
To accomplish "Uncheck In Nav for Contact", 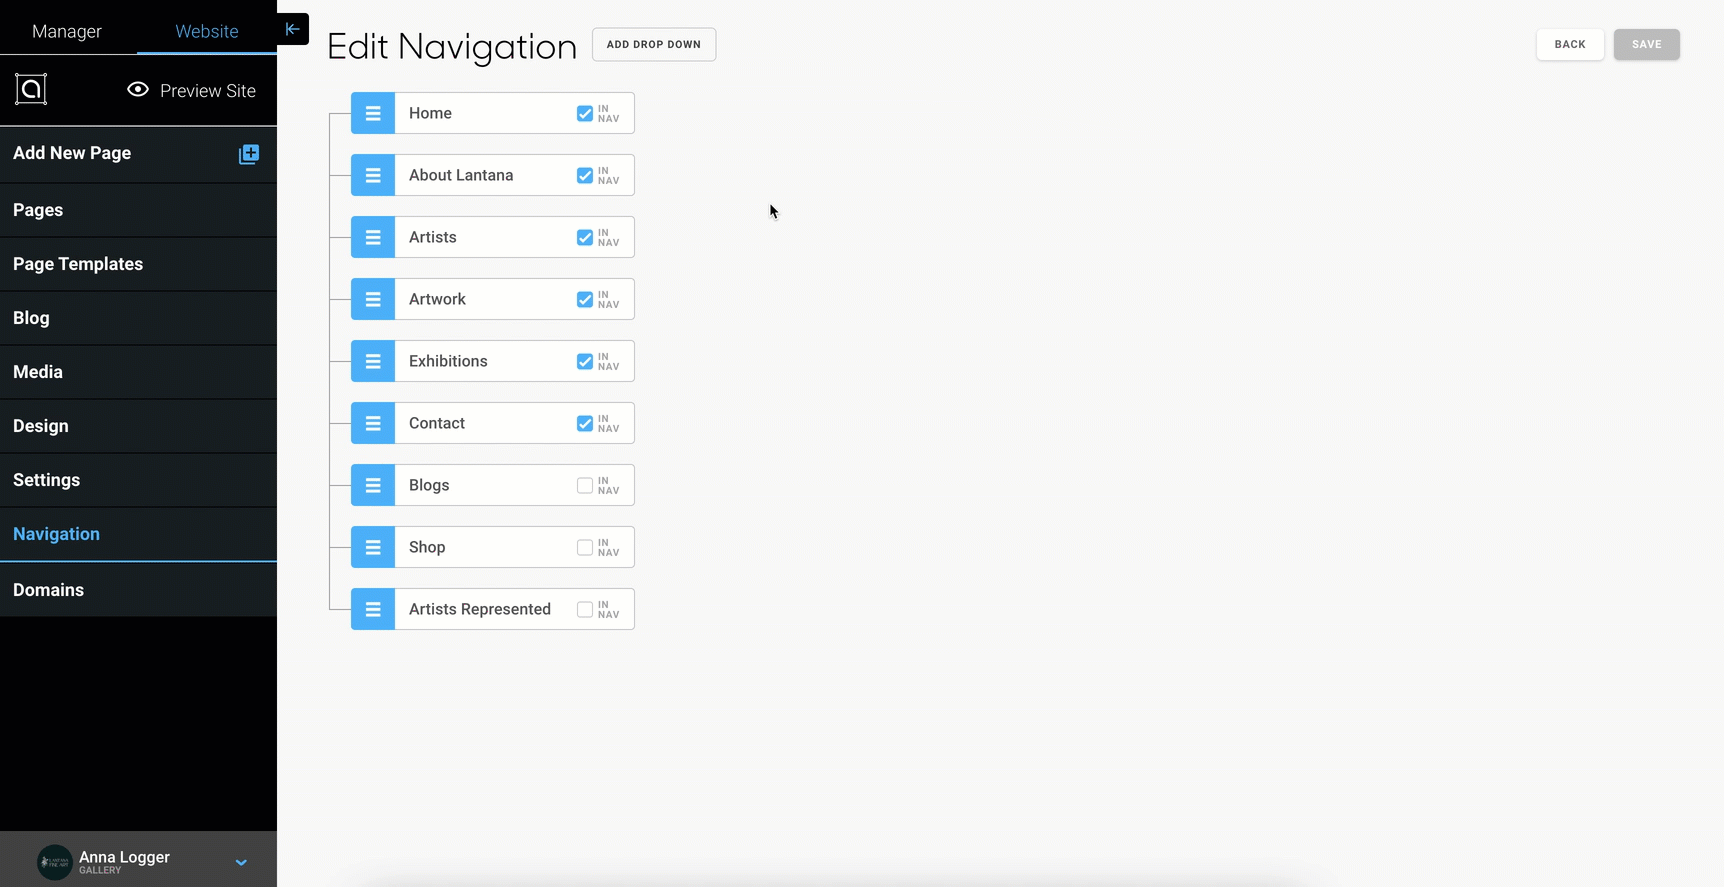I will tap(585, 424).
